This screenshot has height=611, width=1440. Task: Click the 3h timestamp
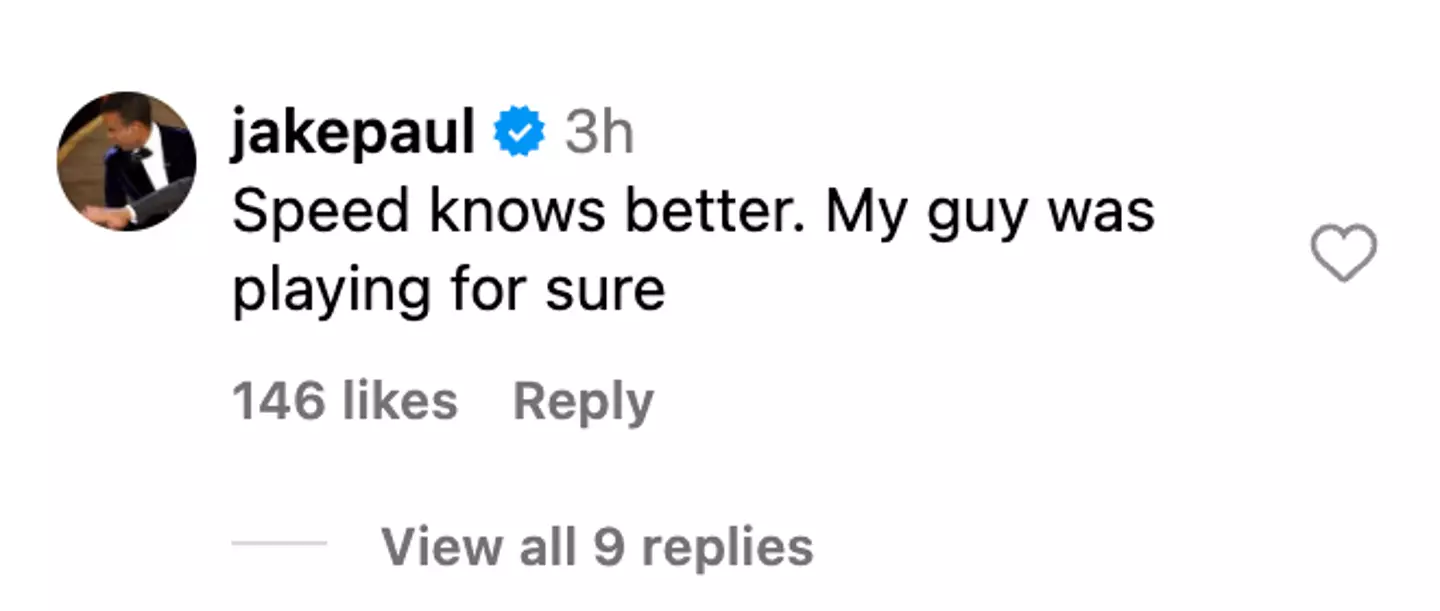point(599,134)
